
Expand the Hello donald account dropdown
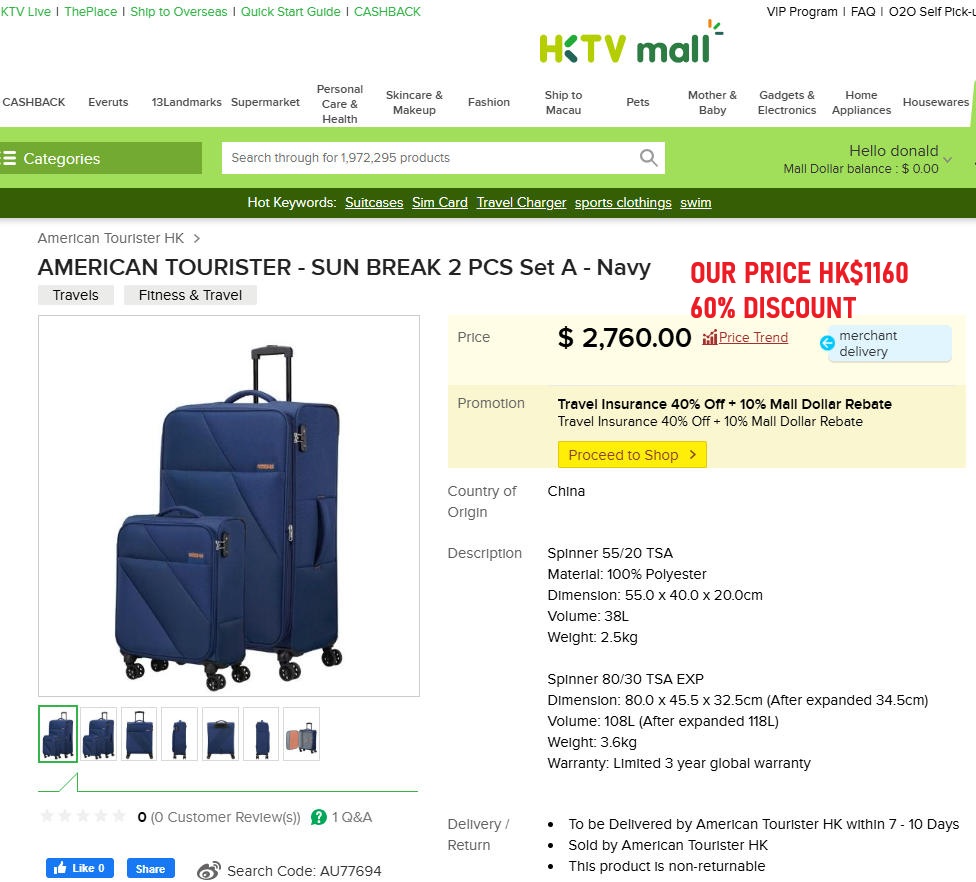pyautogui.click(x=947, y=160)
